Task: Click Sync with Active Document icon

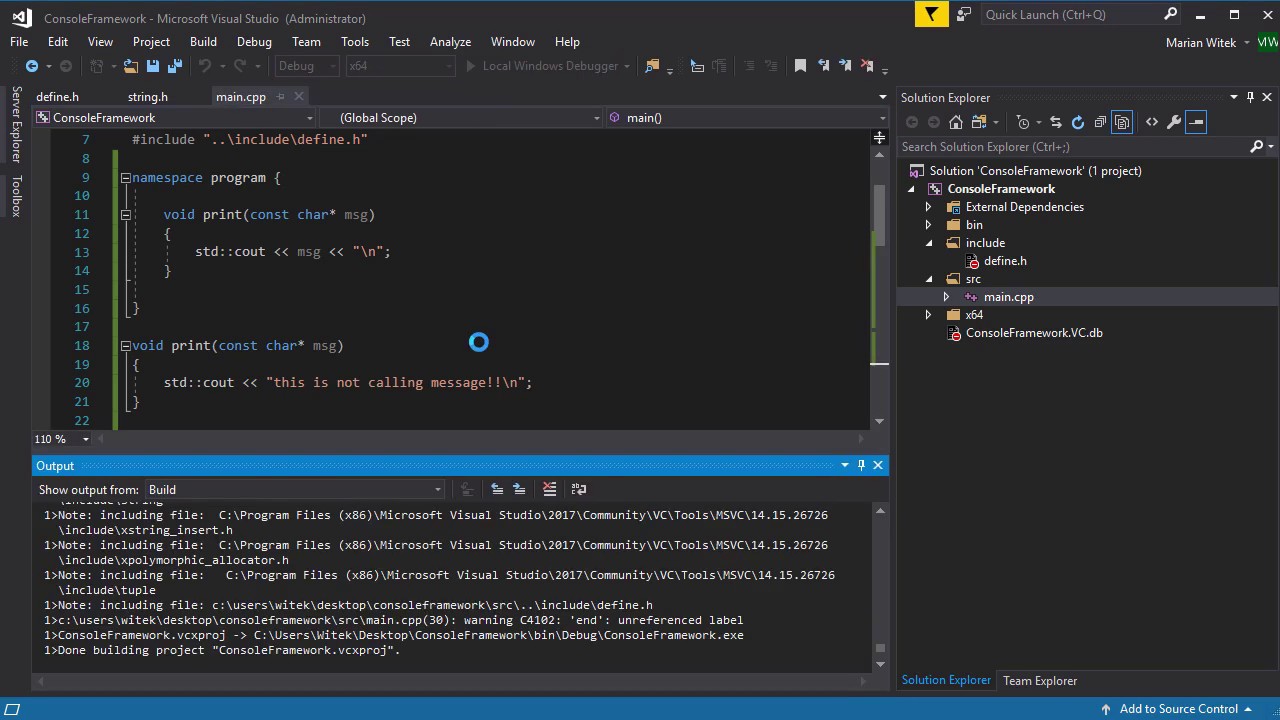Action: (1055, 122)
